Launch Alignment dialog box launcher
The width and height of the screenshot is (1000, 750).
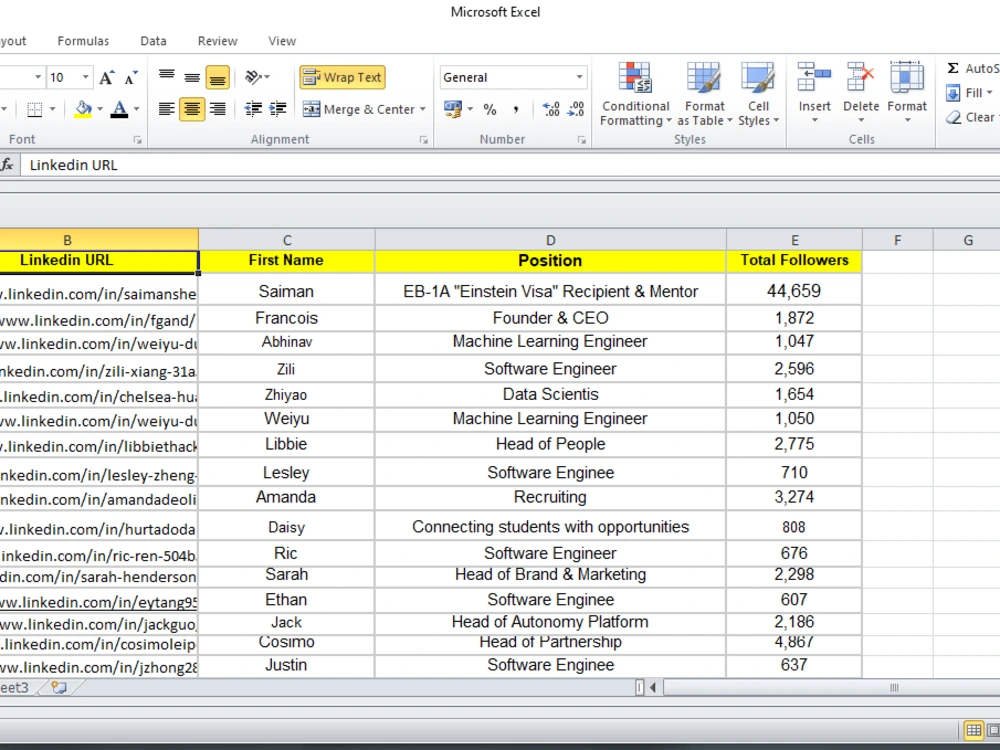pos(423,140)
